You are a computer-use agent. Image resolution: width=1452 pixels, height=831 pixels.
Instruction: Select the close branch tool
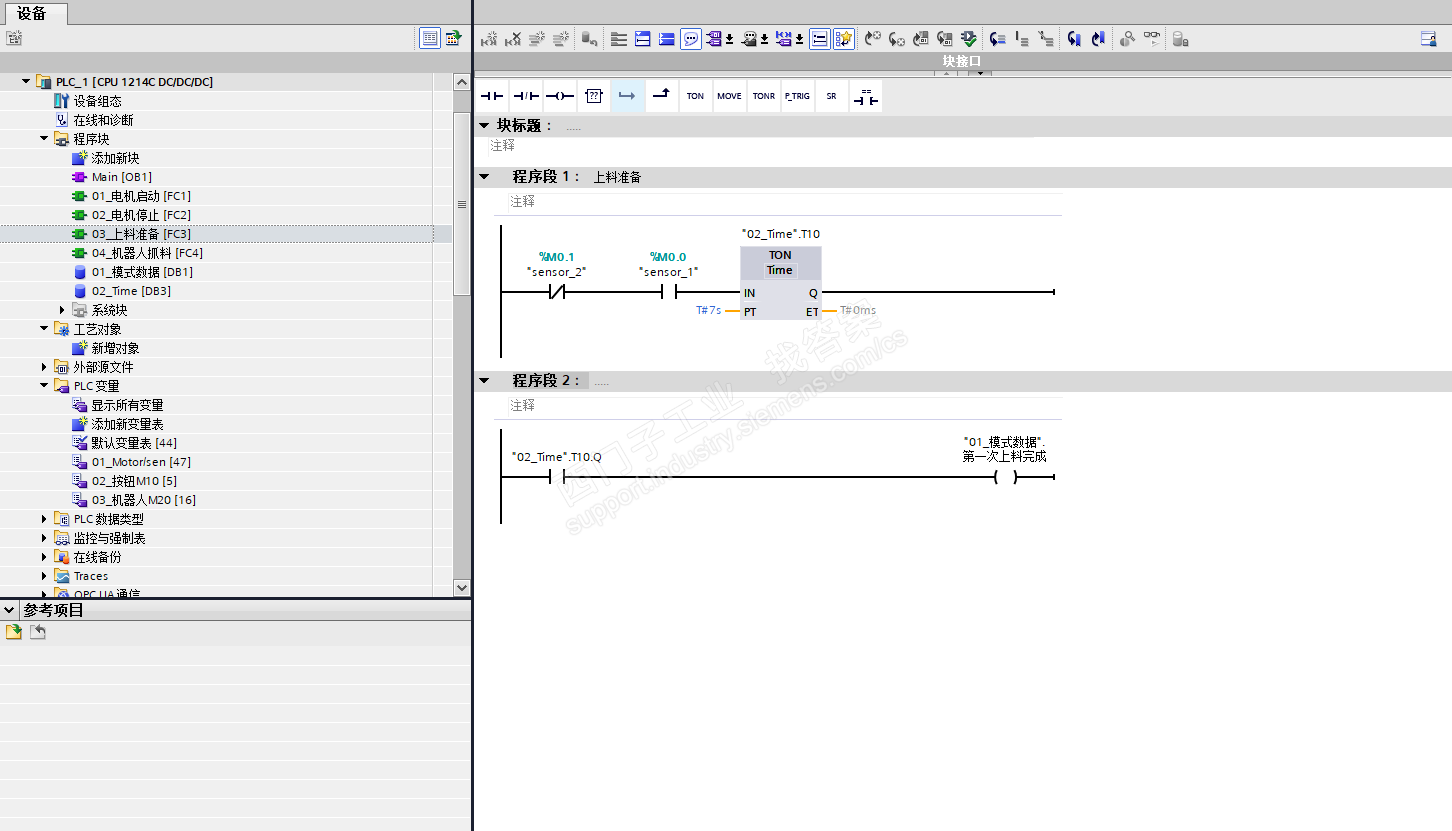tap(661, 96)
